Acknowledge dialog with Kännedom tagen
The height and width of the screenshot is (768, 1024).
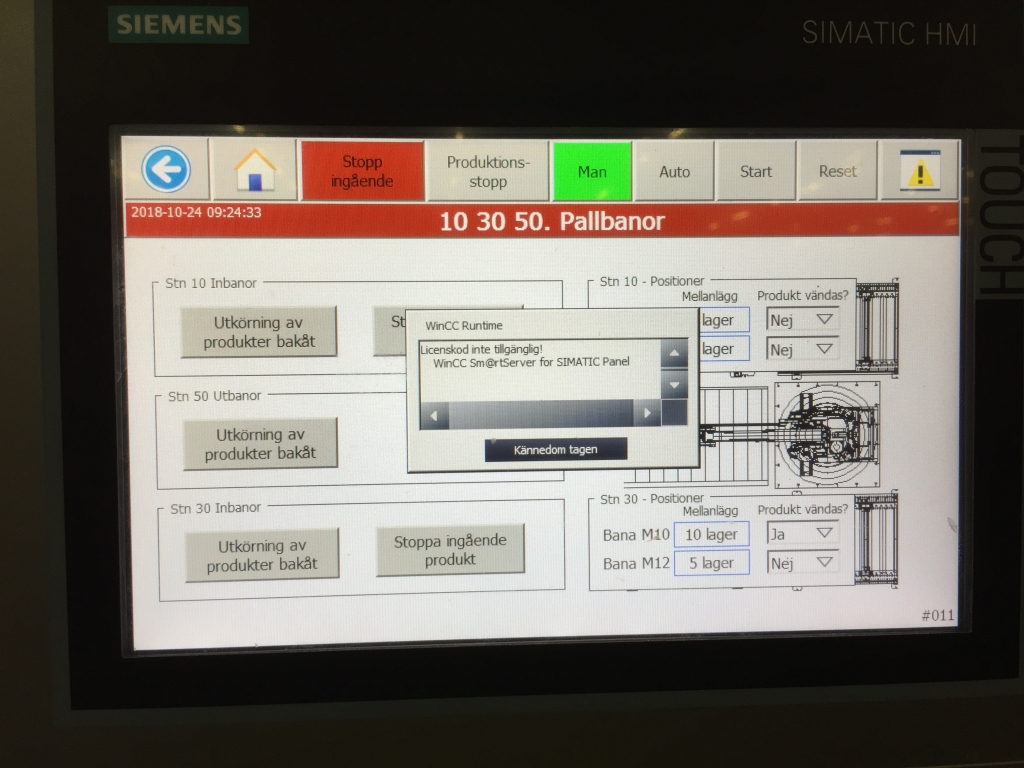pyautogui.click(x=556, y=449)
